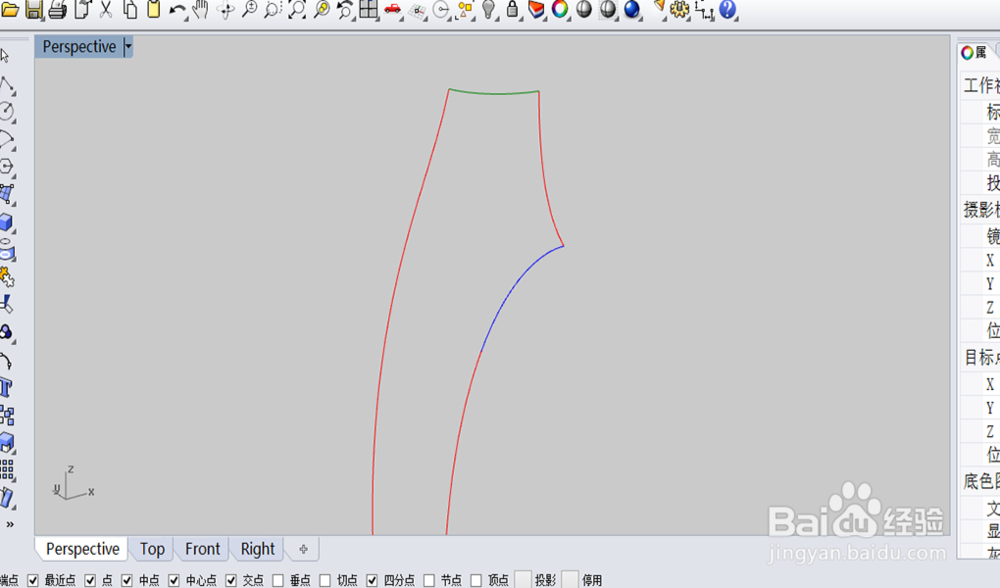Save the model with the floppy disk icon

33,10
